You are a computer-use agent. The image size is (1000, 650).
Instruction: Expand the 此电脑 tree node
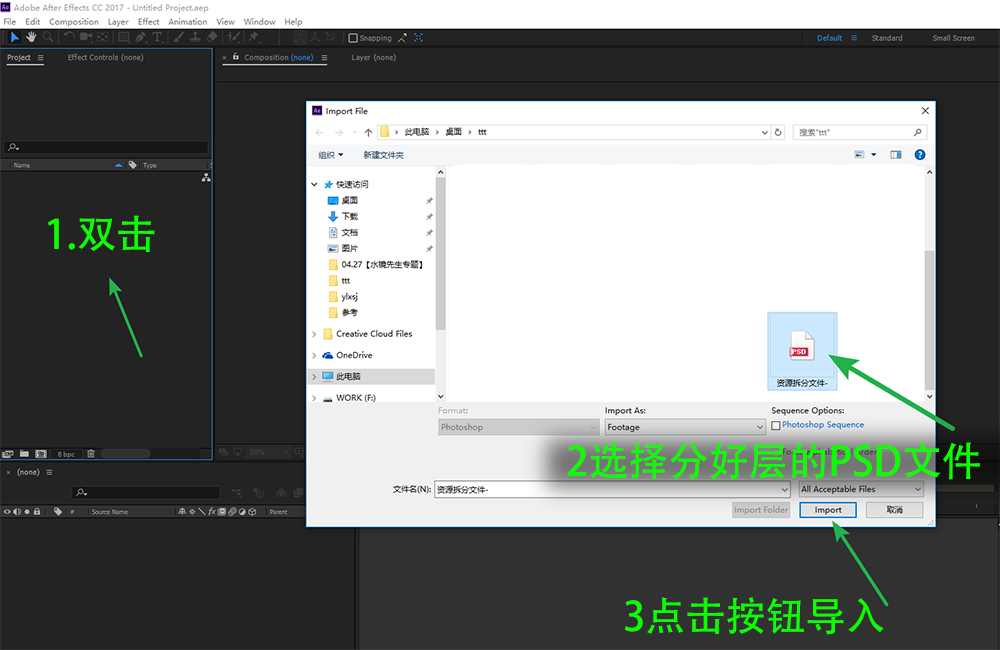coord(314,376)
